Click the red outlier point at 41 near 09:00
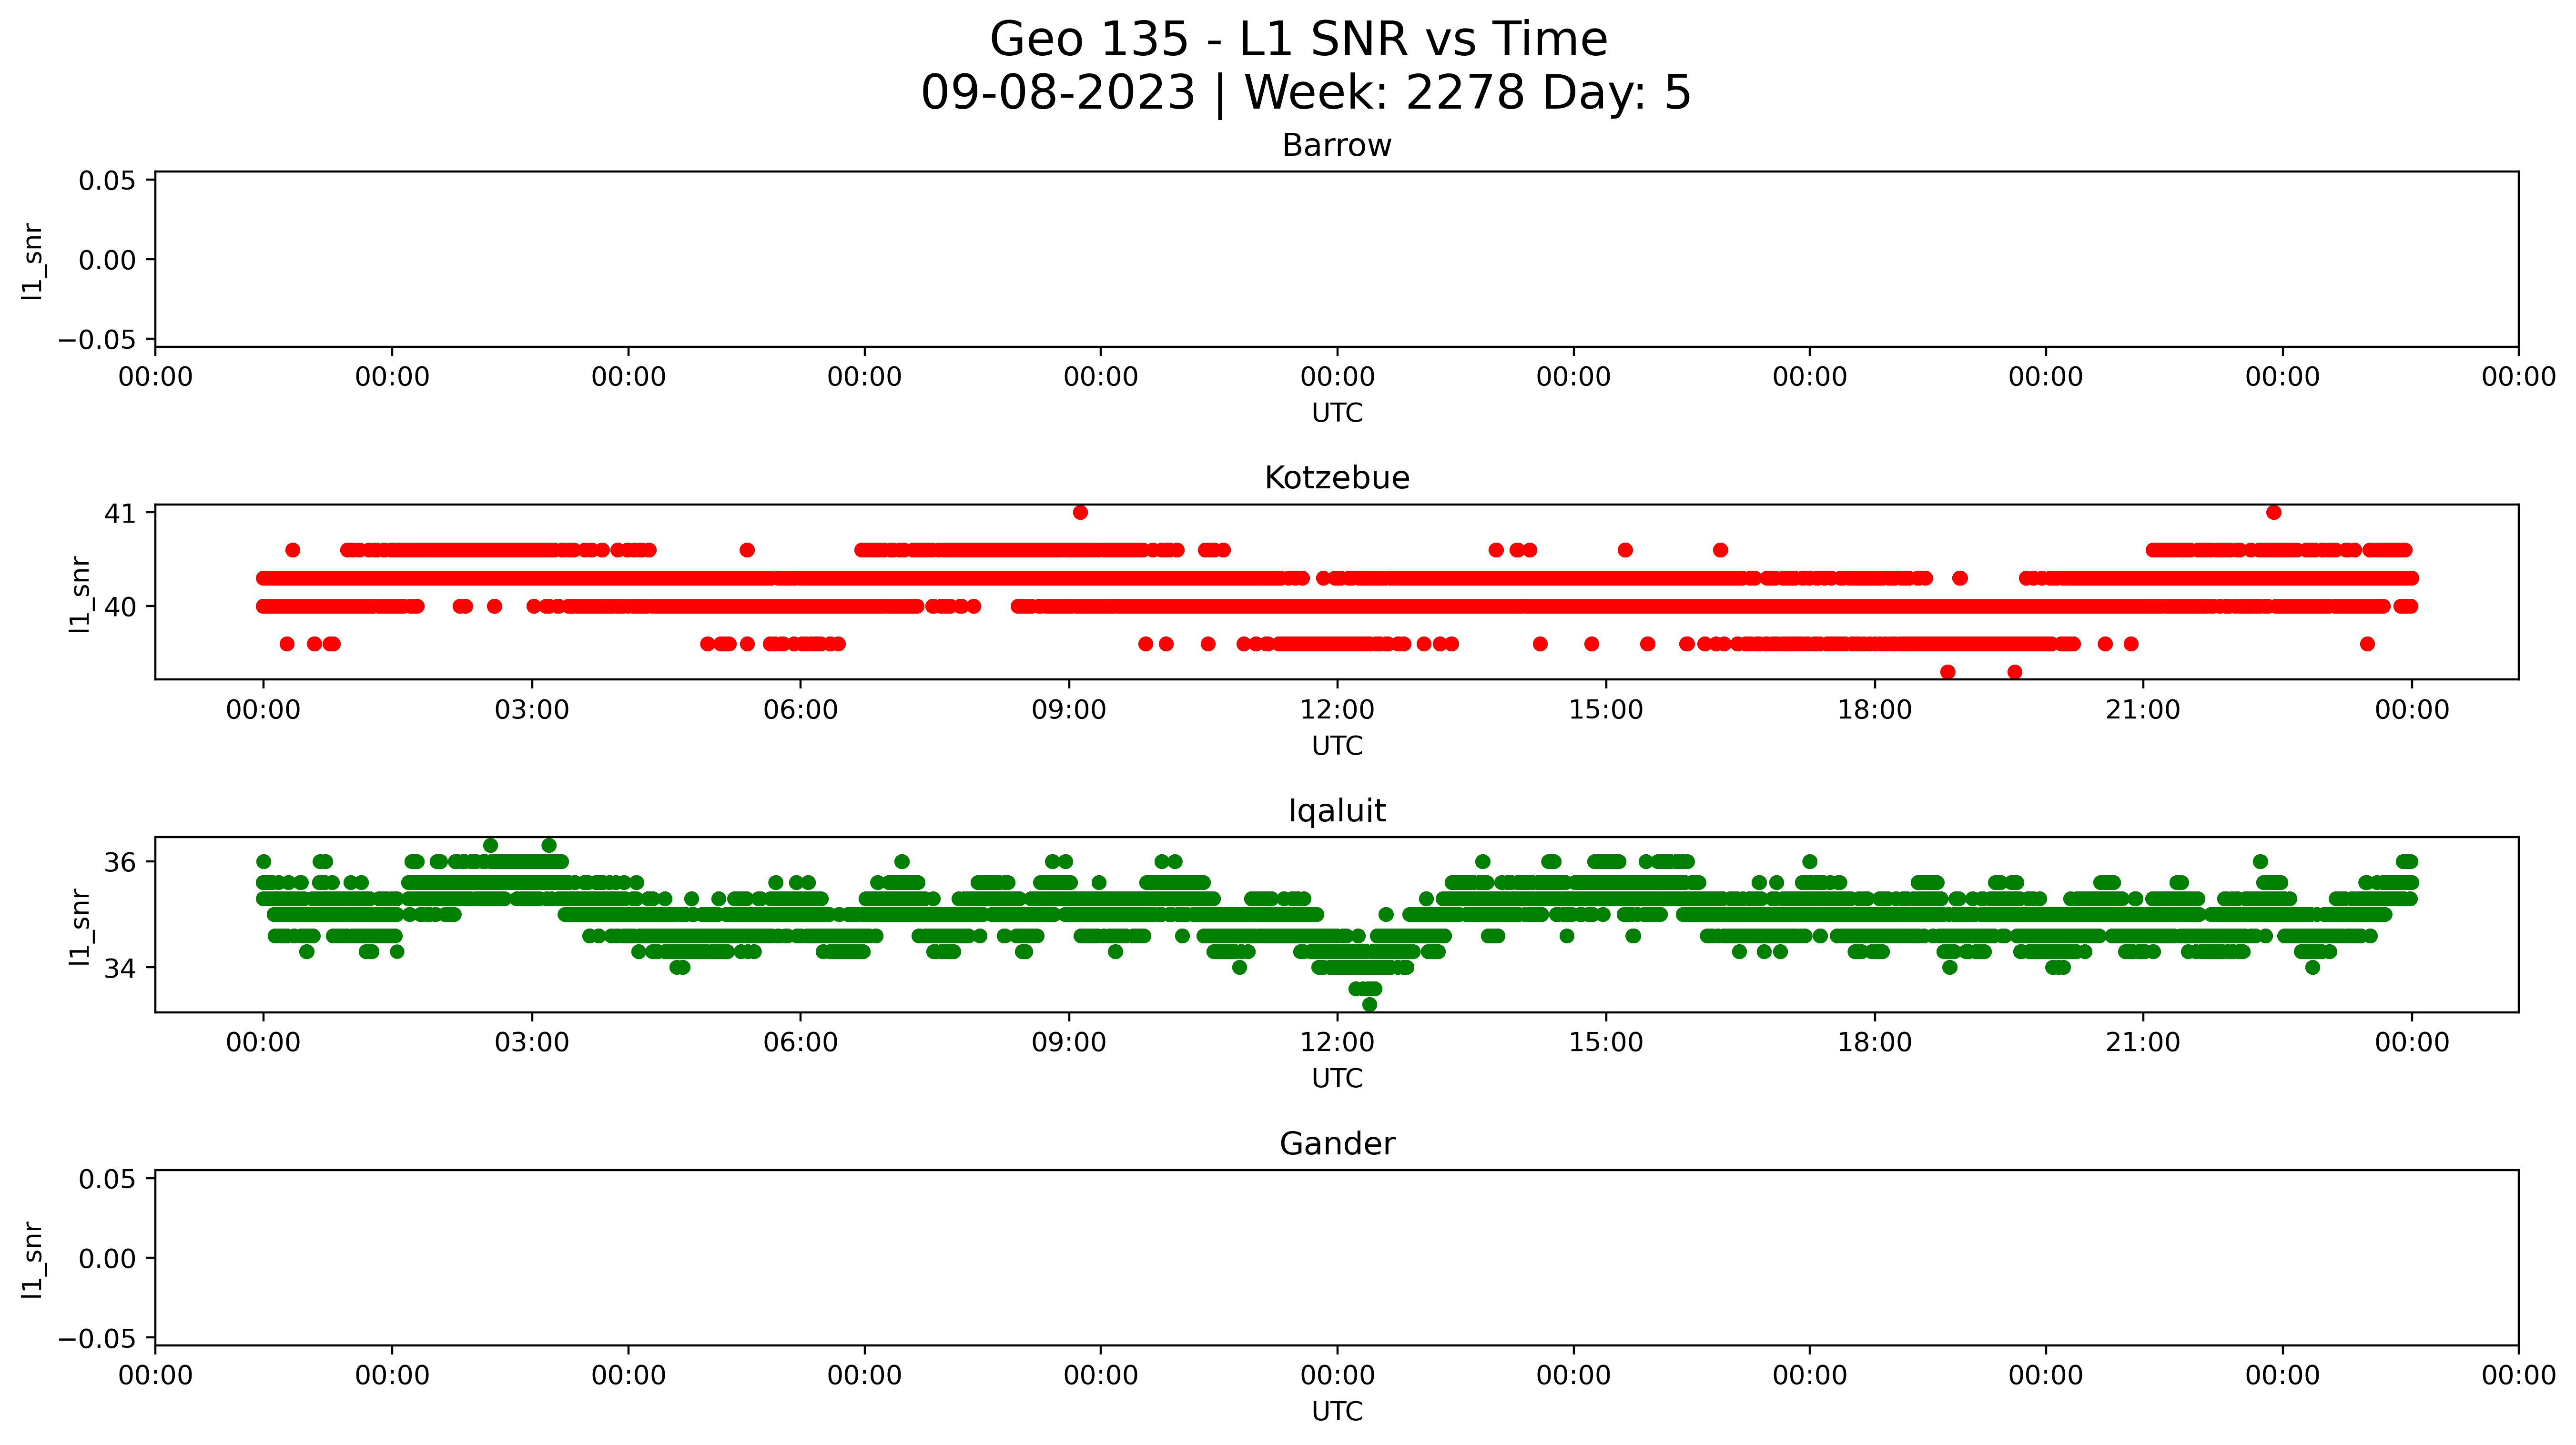The width and height of the screenshot is (2576, 1445). (1080, 512)
